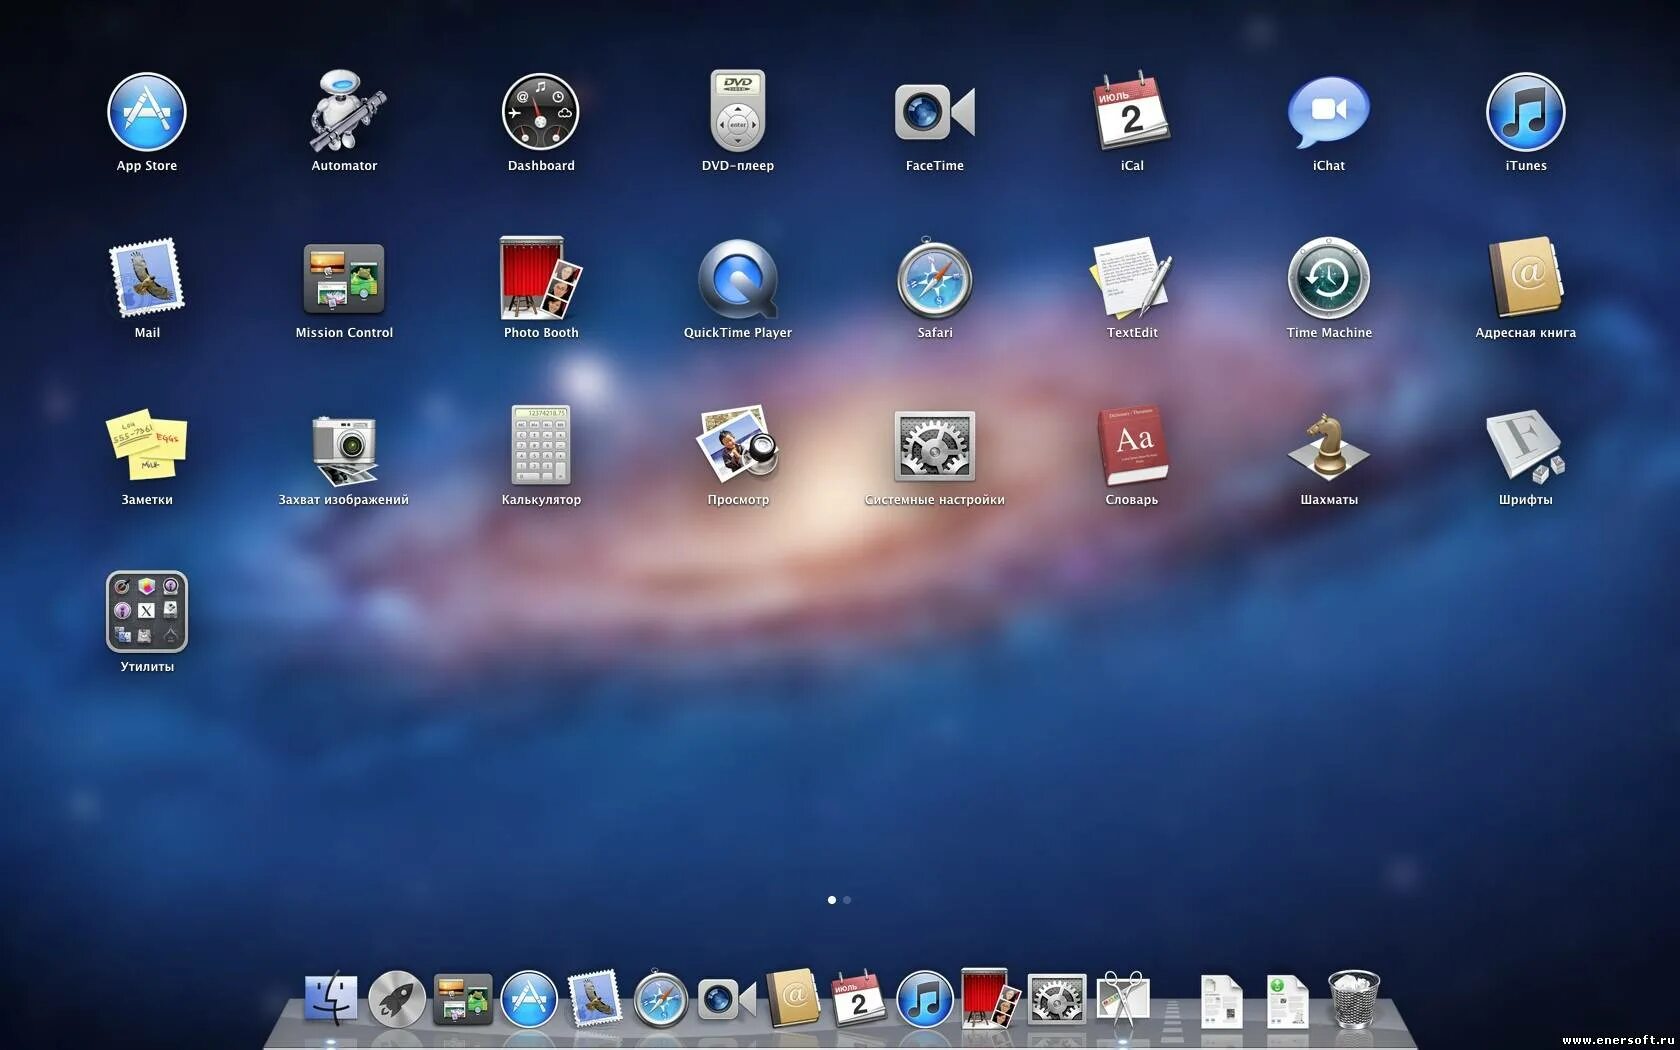Launch Automator from Launchpad

(x=344, y=112)
